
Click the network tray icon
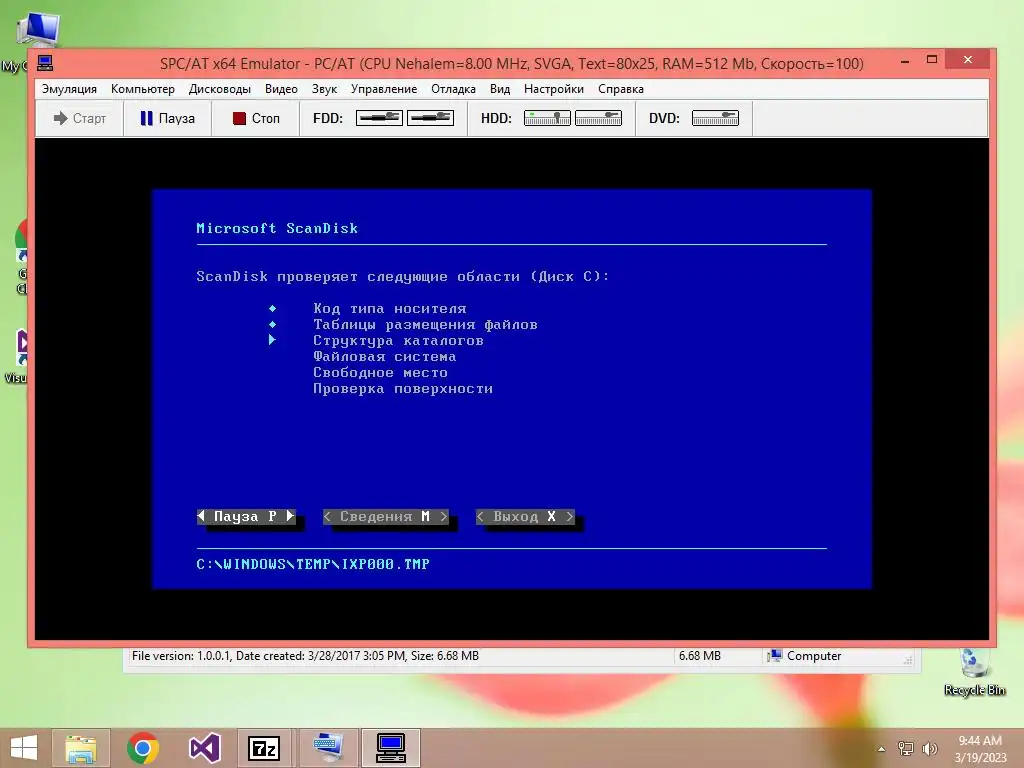(906, 748)
